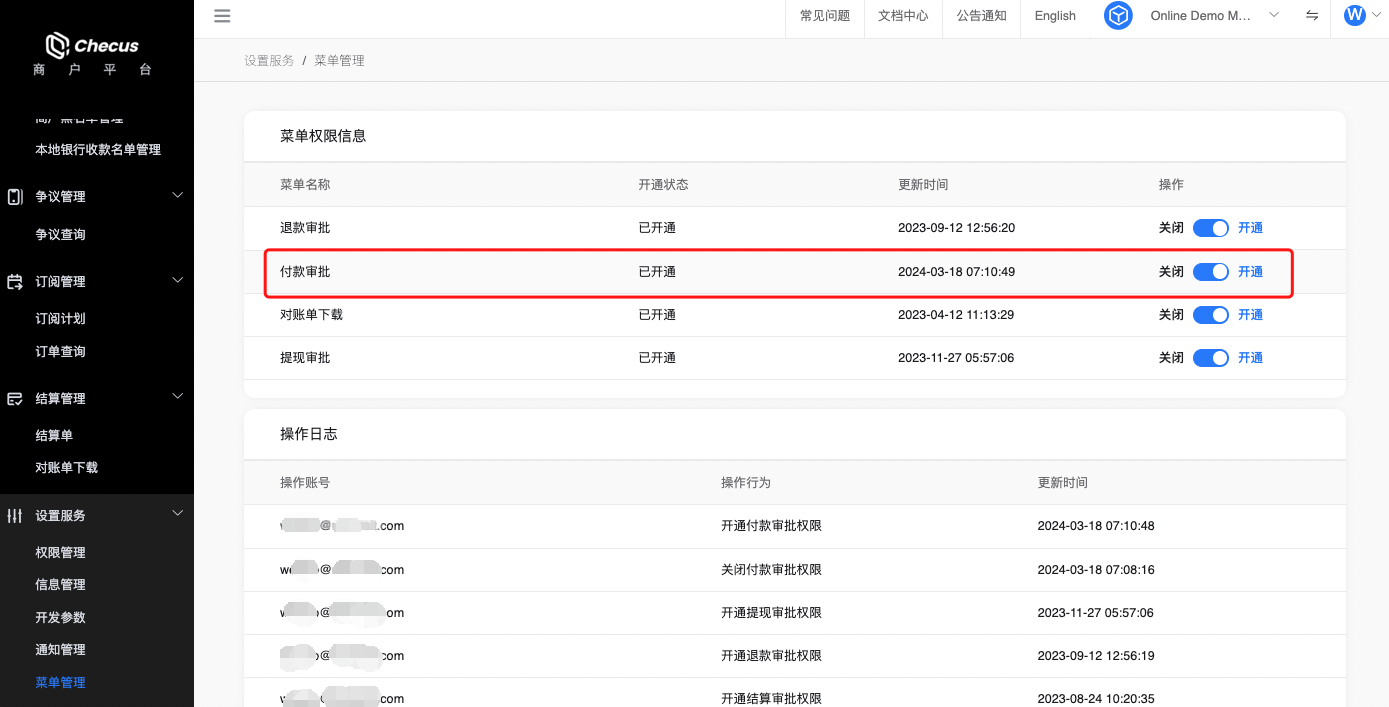Select 开发参数 in the sidebar
The width and height of the screenshot is (1389, 707).
60,618
